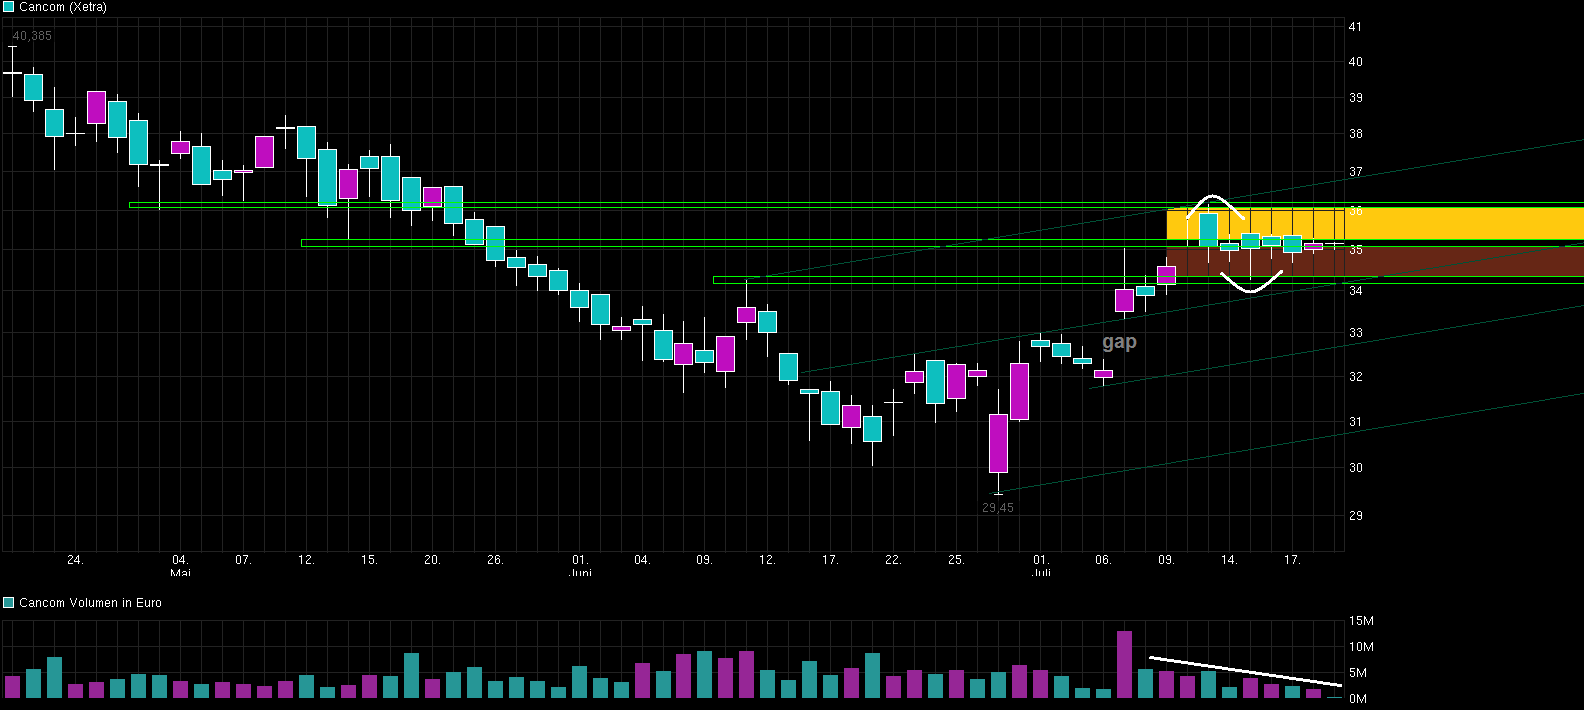Select the brown shaded zone below yellow
Viewport: 1584px width, 710px height.
(1375, 262)
